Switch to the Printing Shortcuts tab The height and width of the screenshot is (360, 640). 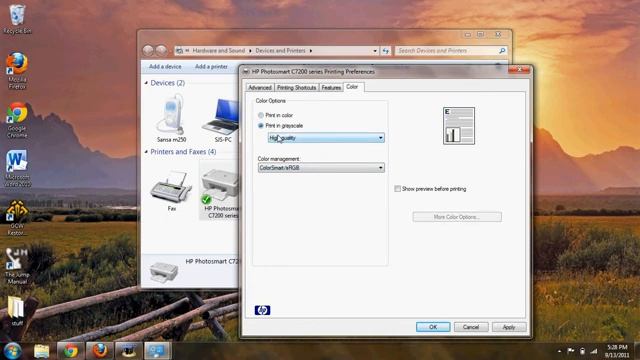296,87
